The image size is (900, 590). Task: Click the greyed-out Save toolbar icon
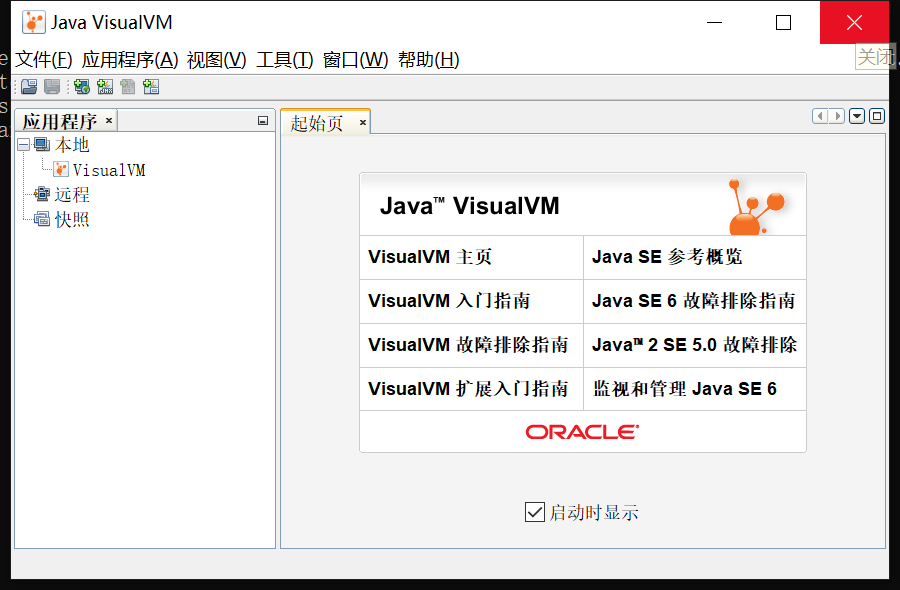click(x=52, y=87)
